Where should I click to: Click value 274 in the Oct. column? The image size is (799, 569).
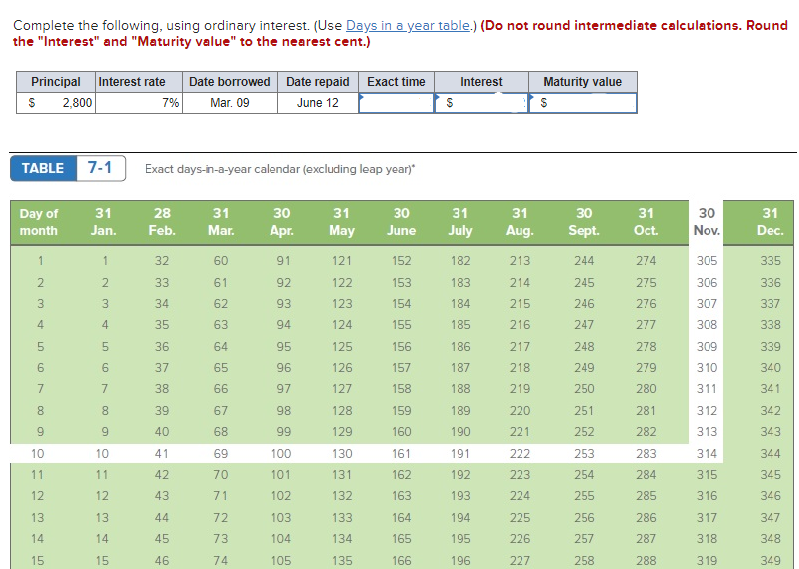coord(646,261)
